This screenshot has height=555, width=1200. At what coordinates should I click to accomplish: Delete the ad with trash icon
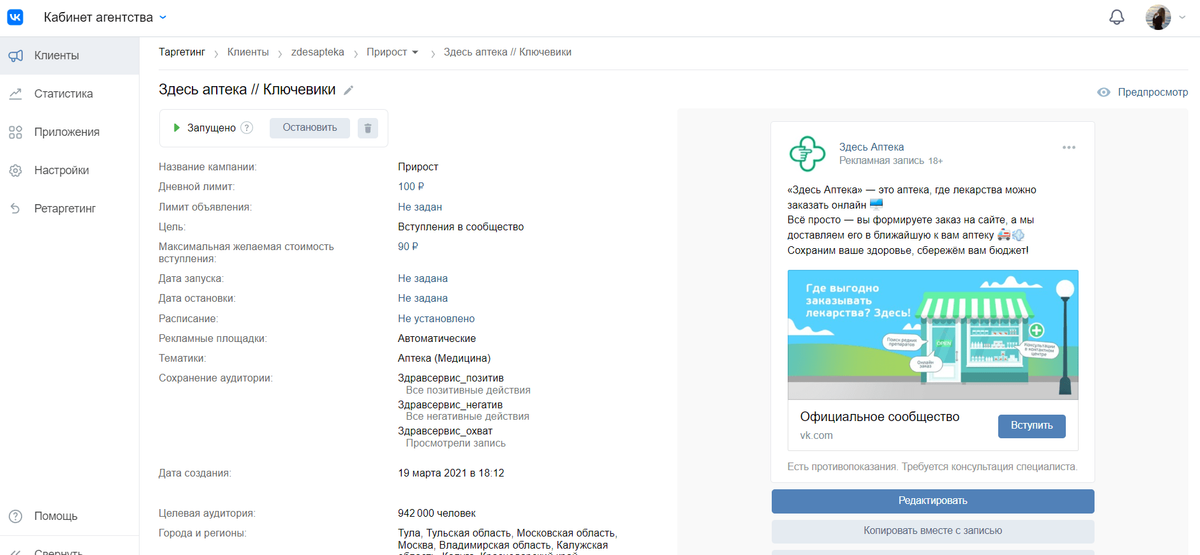(368, 128)
